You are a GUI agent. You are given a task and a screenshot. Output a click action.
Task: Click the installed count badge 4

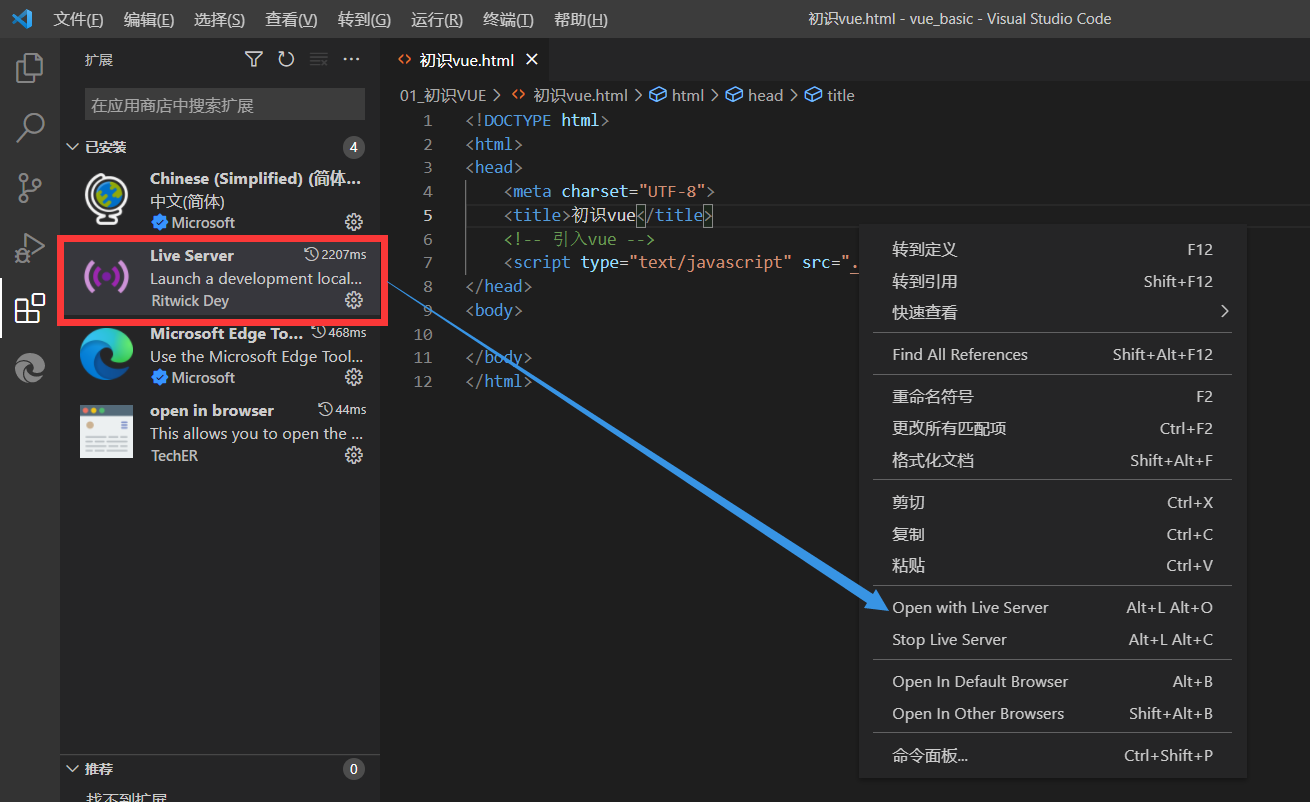click(x=353, y=147)
